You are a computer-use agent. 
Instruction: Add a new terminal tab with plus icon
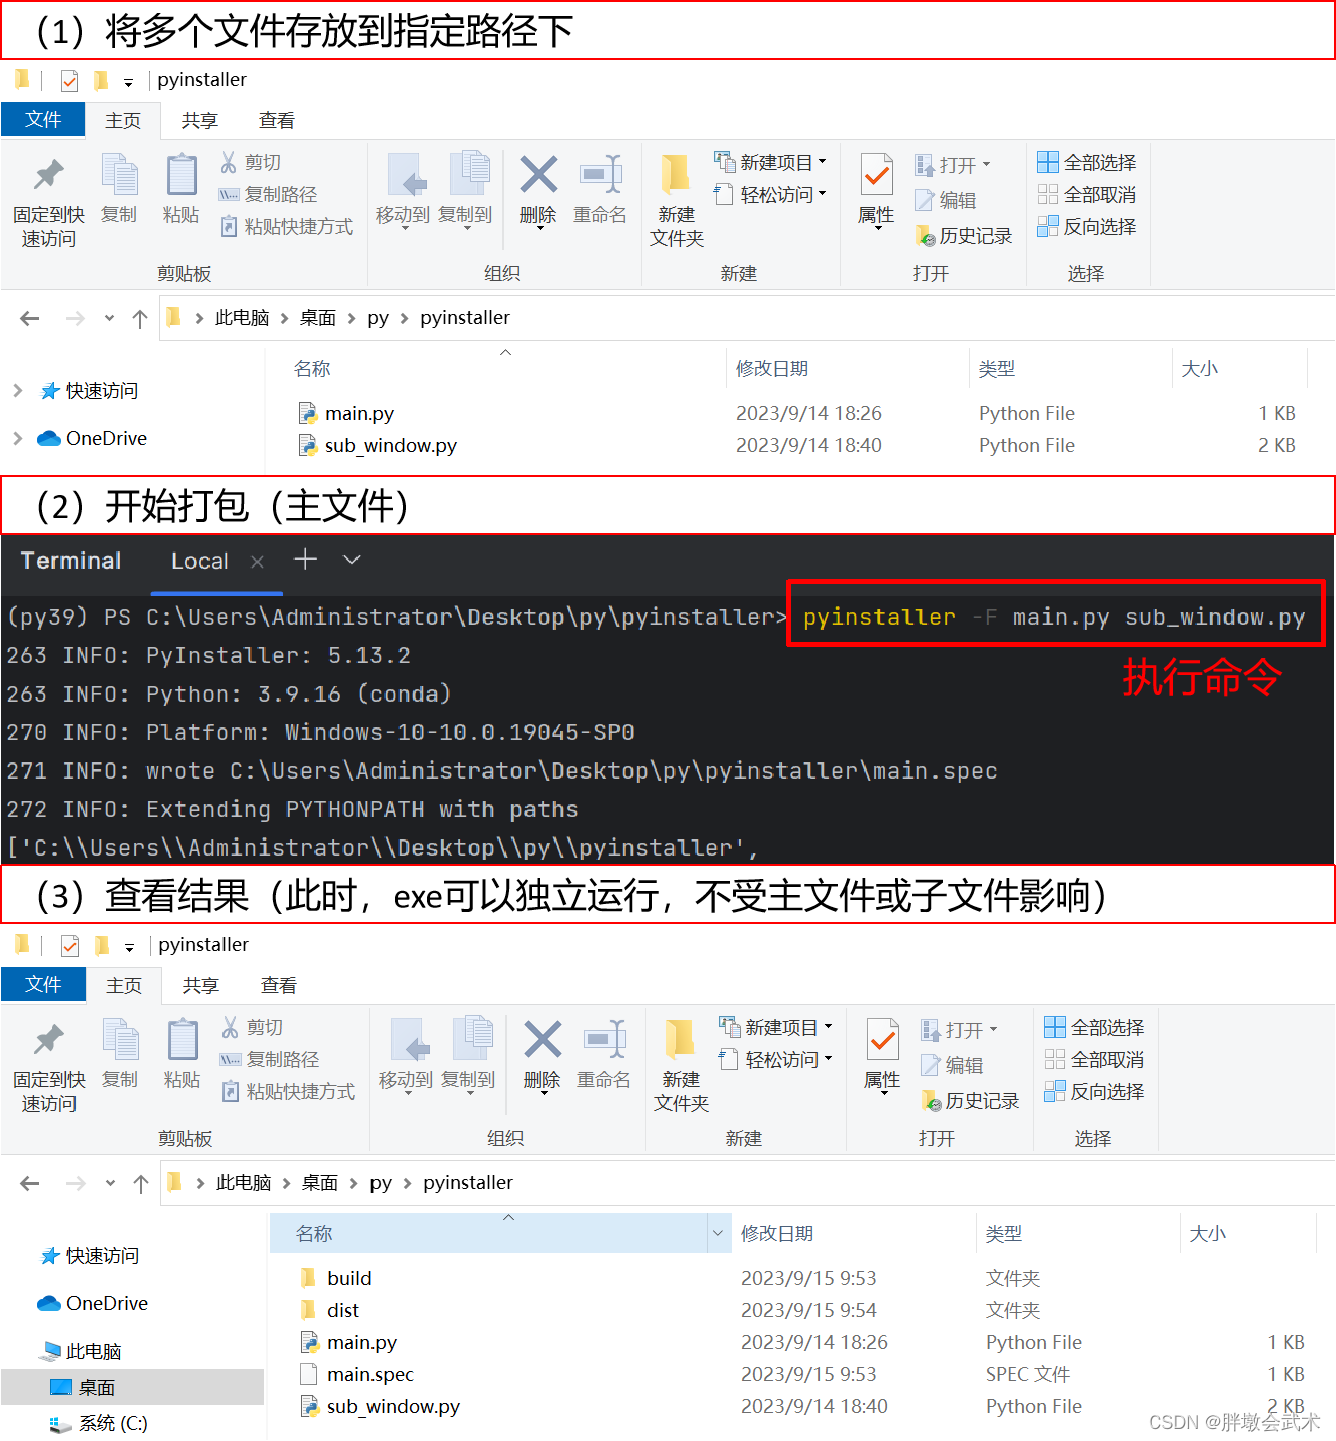click(x=305, y=559)
